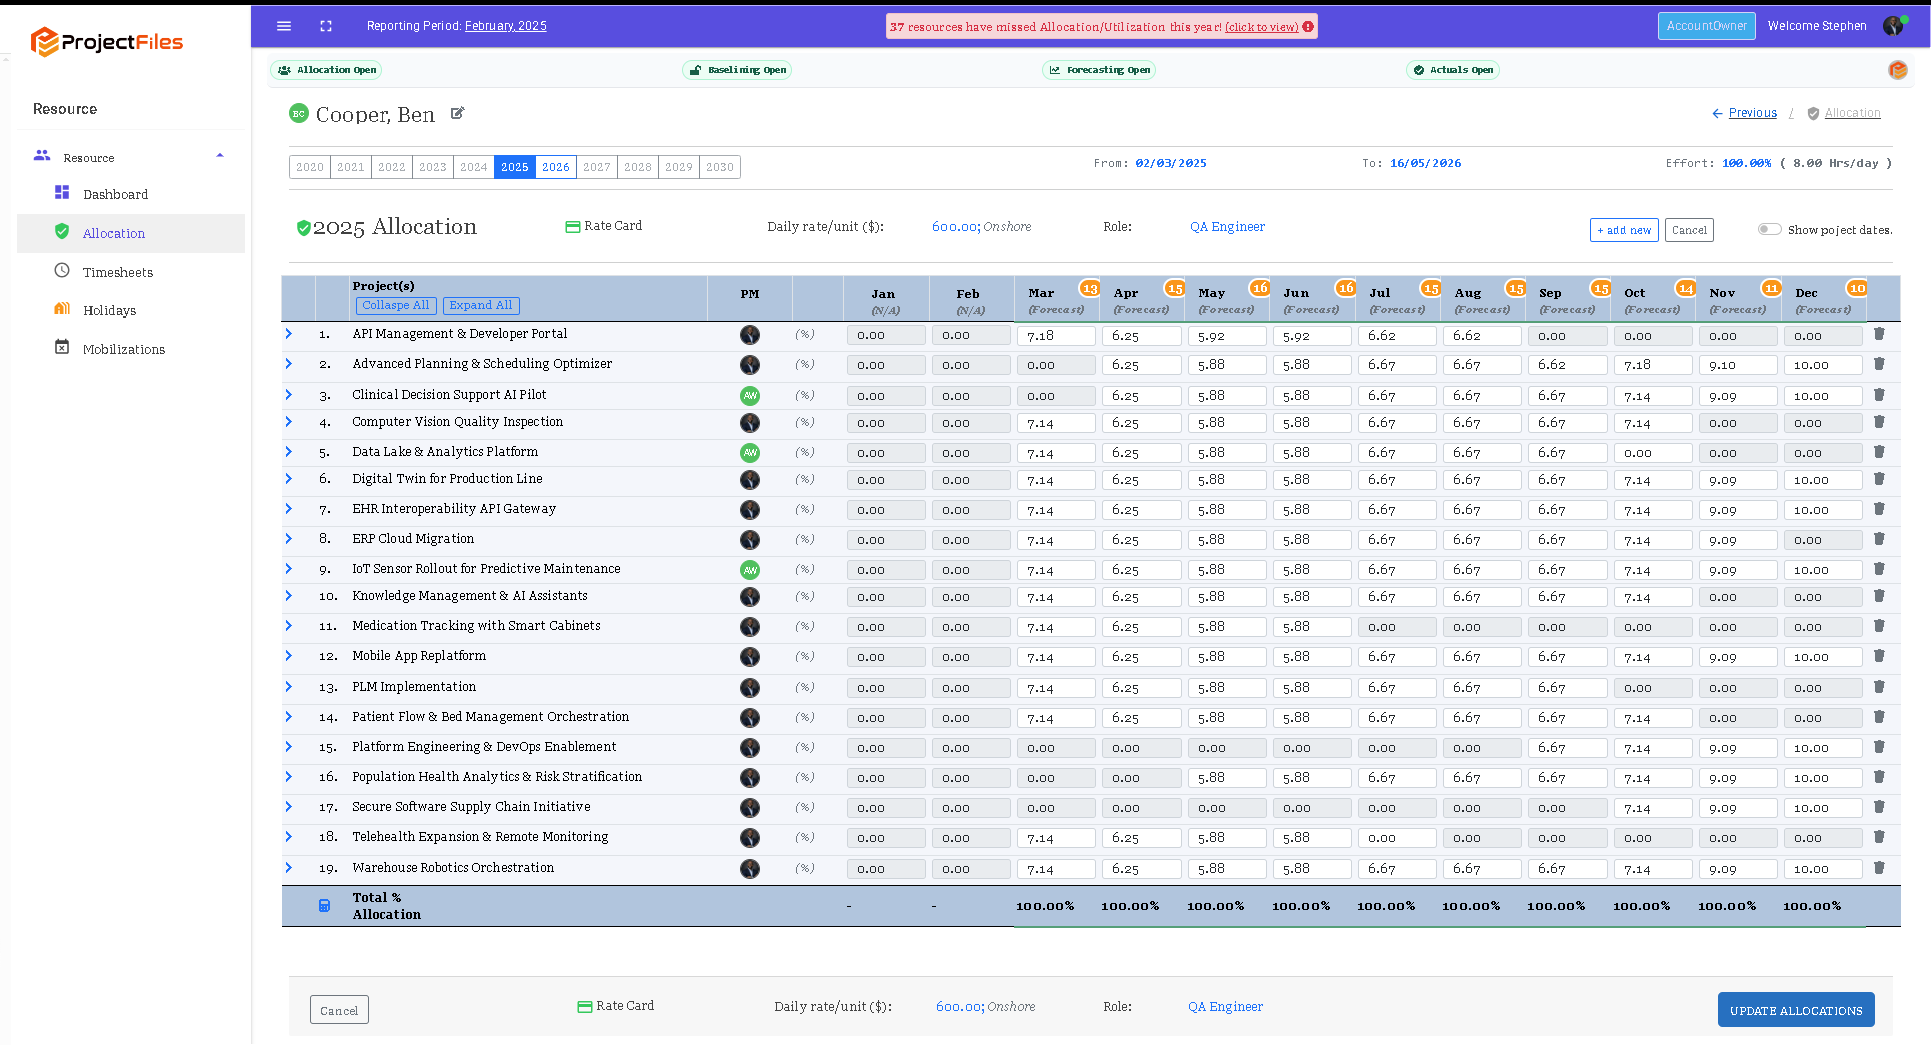Expand API Management & Developer Portal row

(x=289, y=334)
